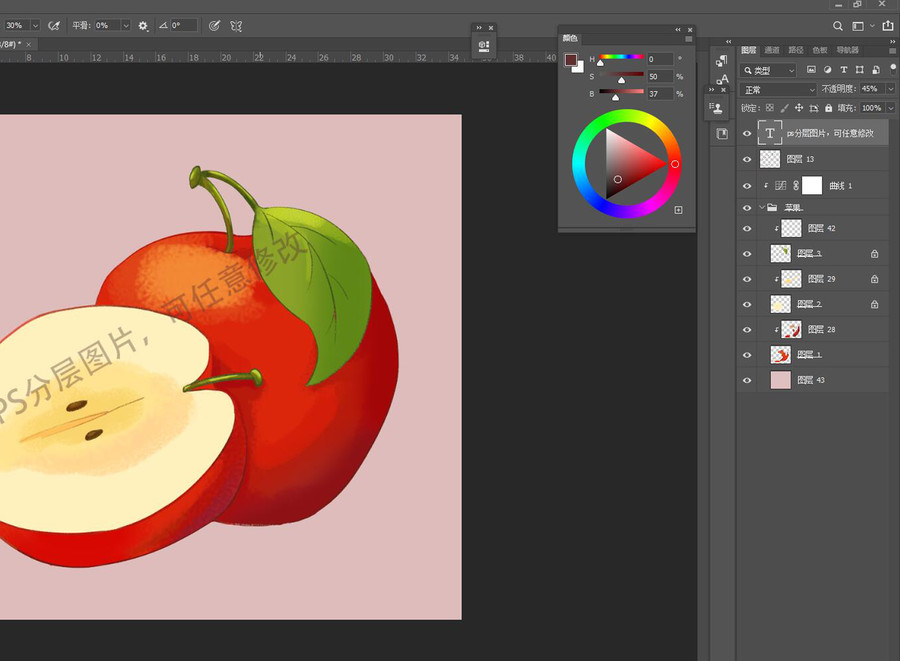900x661 pixels.
Task: Select the 图层 1 layer thumbnail
Action: 780,355
